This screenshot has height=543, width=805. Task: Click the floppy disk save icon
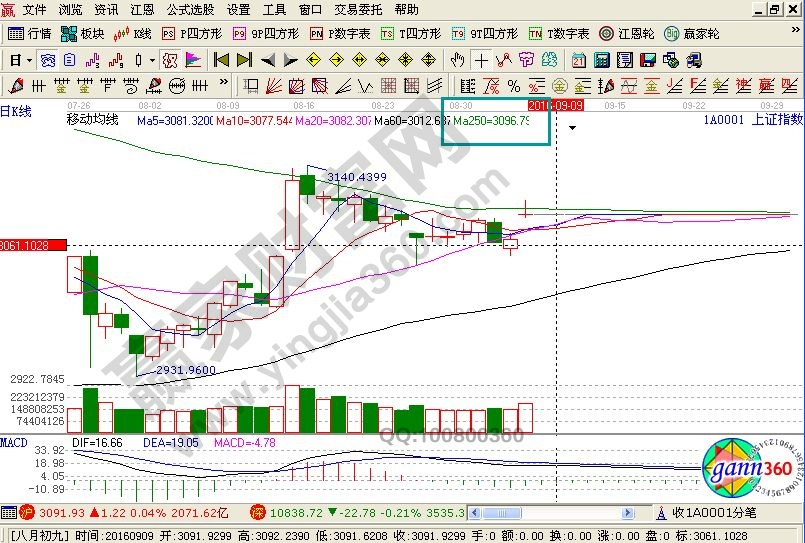(x=647, y=59)
